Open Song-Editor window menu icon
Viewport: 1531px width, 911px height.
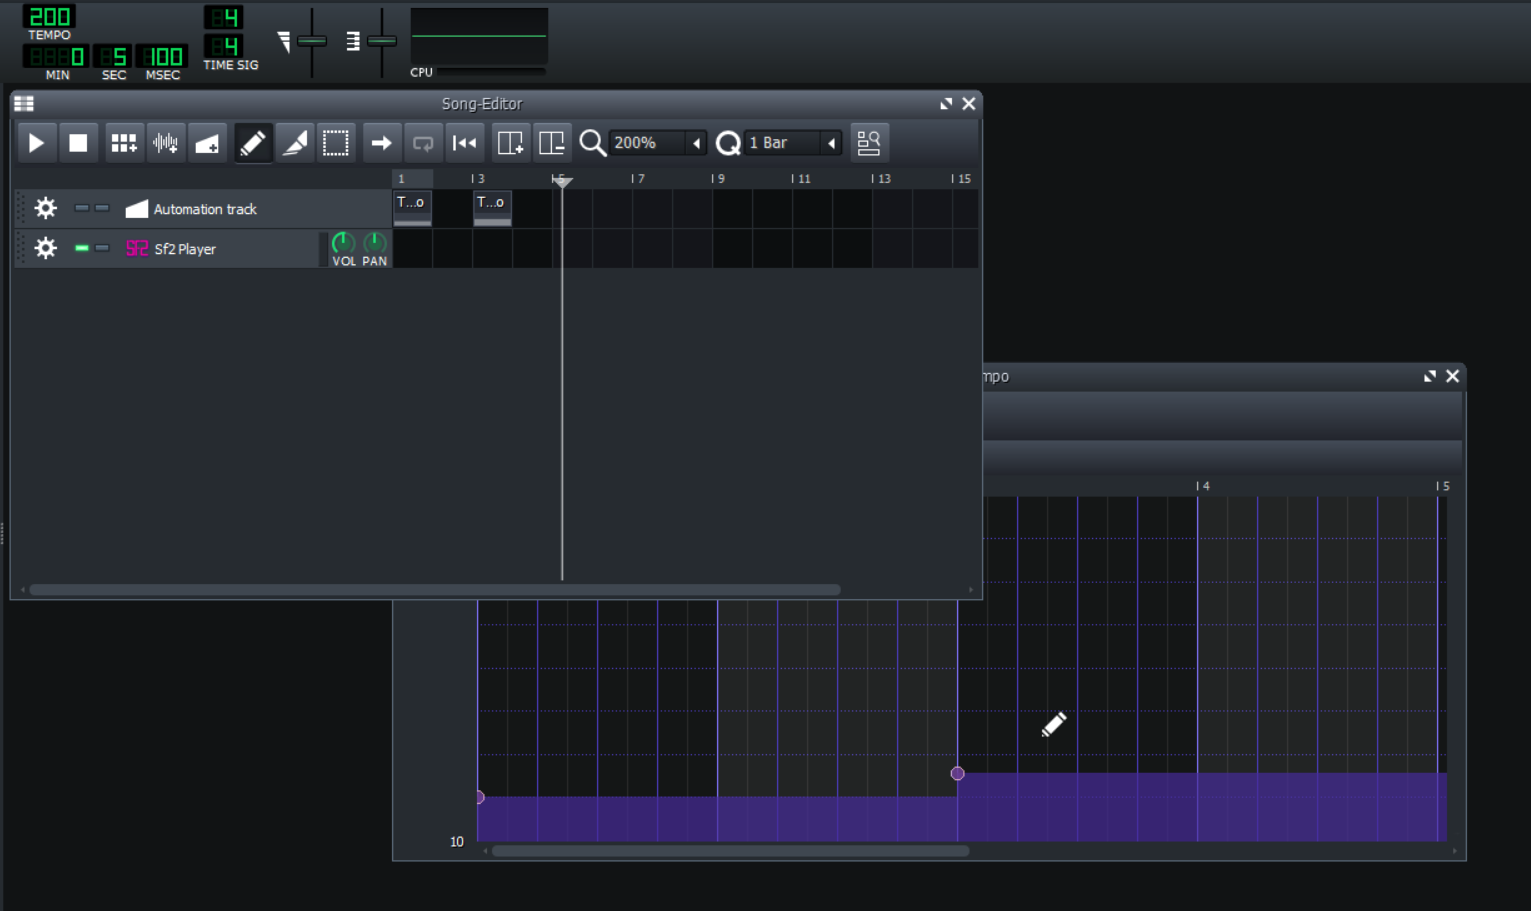pyautogui.click(x=24, y=104)
